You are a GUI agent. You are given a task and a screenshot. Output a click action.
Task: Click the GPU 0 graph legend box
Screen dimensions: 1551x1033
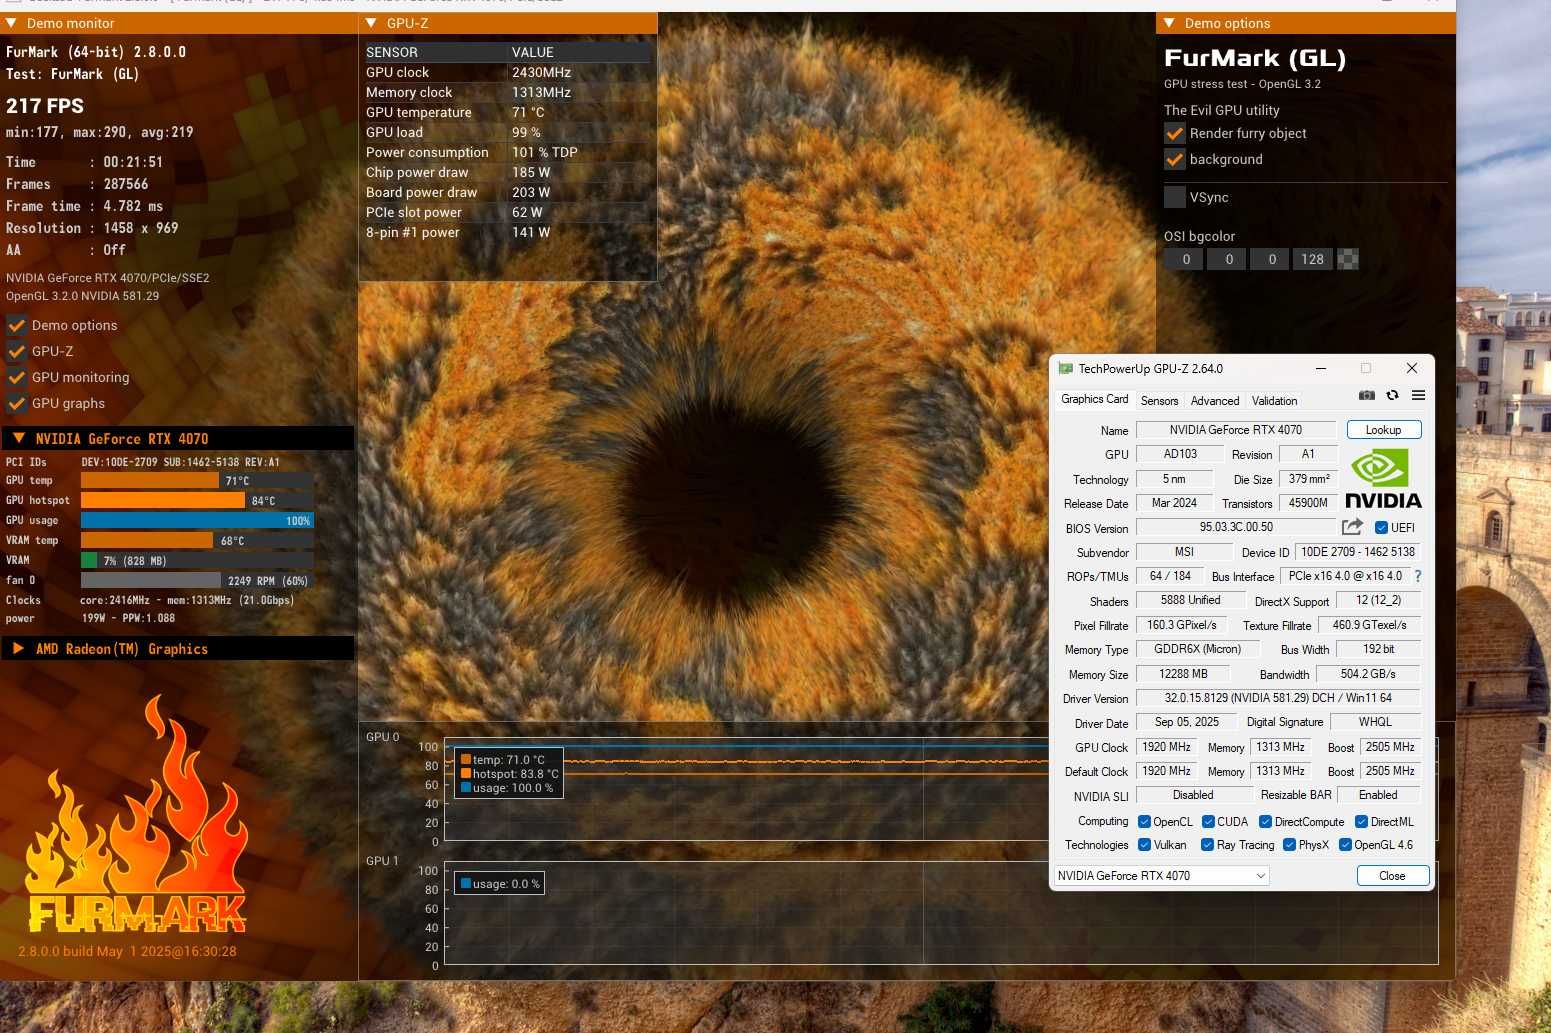509,774
